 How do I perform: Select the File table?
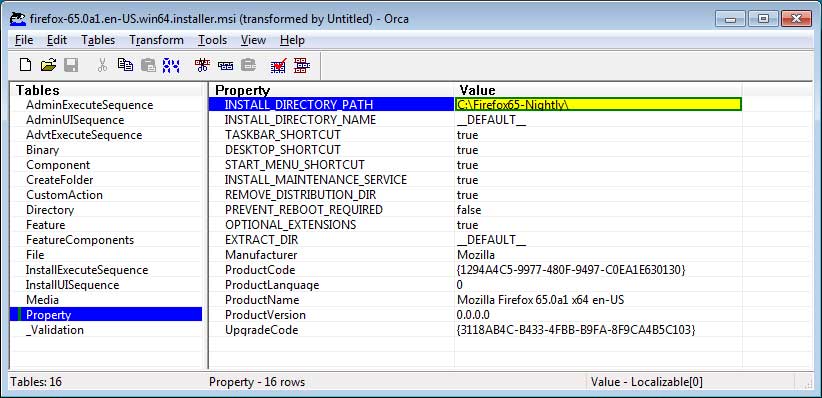coord(35,255)
